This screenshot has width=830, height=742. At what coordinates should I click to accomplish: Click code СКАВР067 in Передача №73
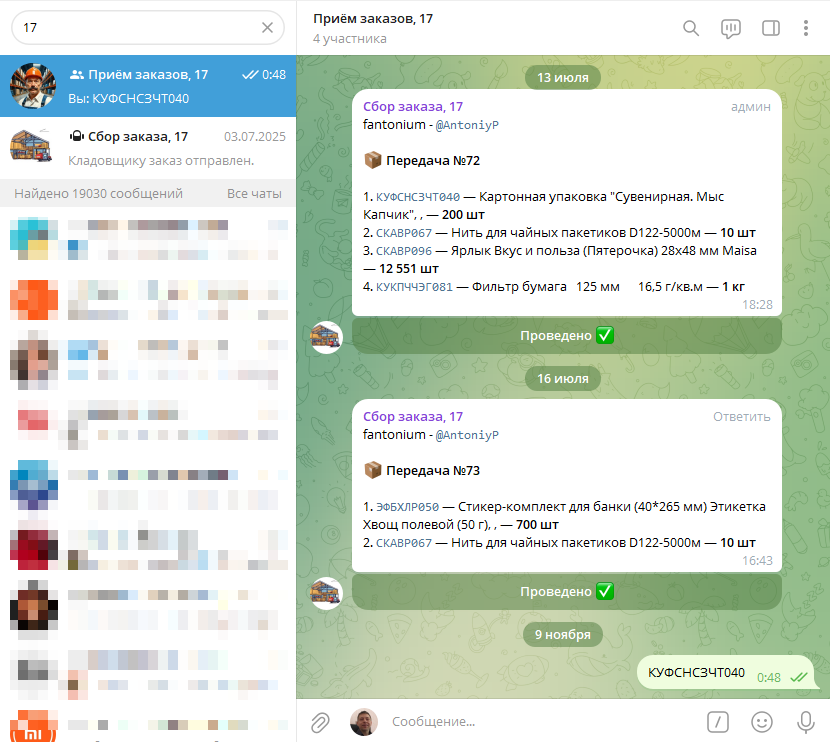click(x=404, y=543)
